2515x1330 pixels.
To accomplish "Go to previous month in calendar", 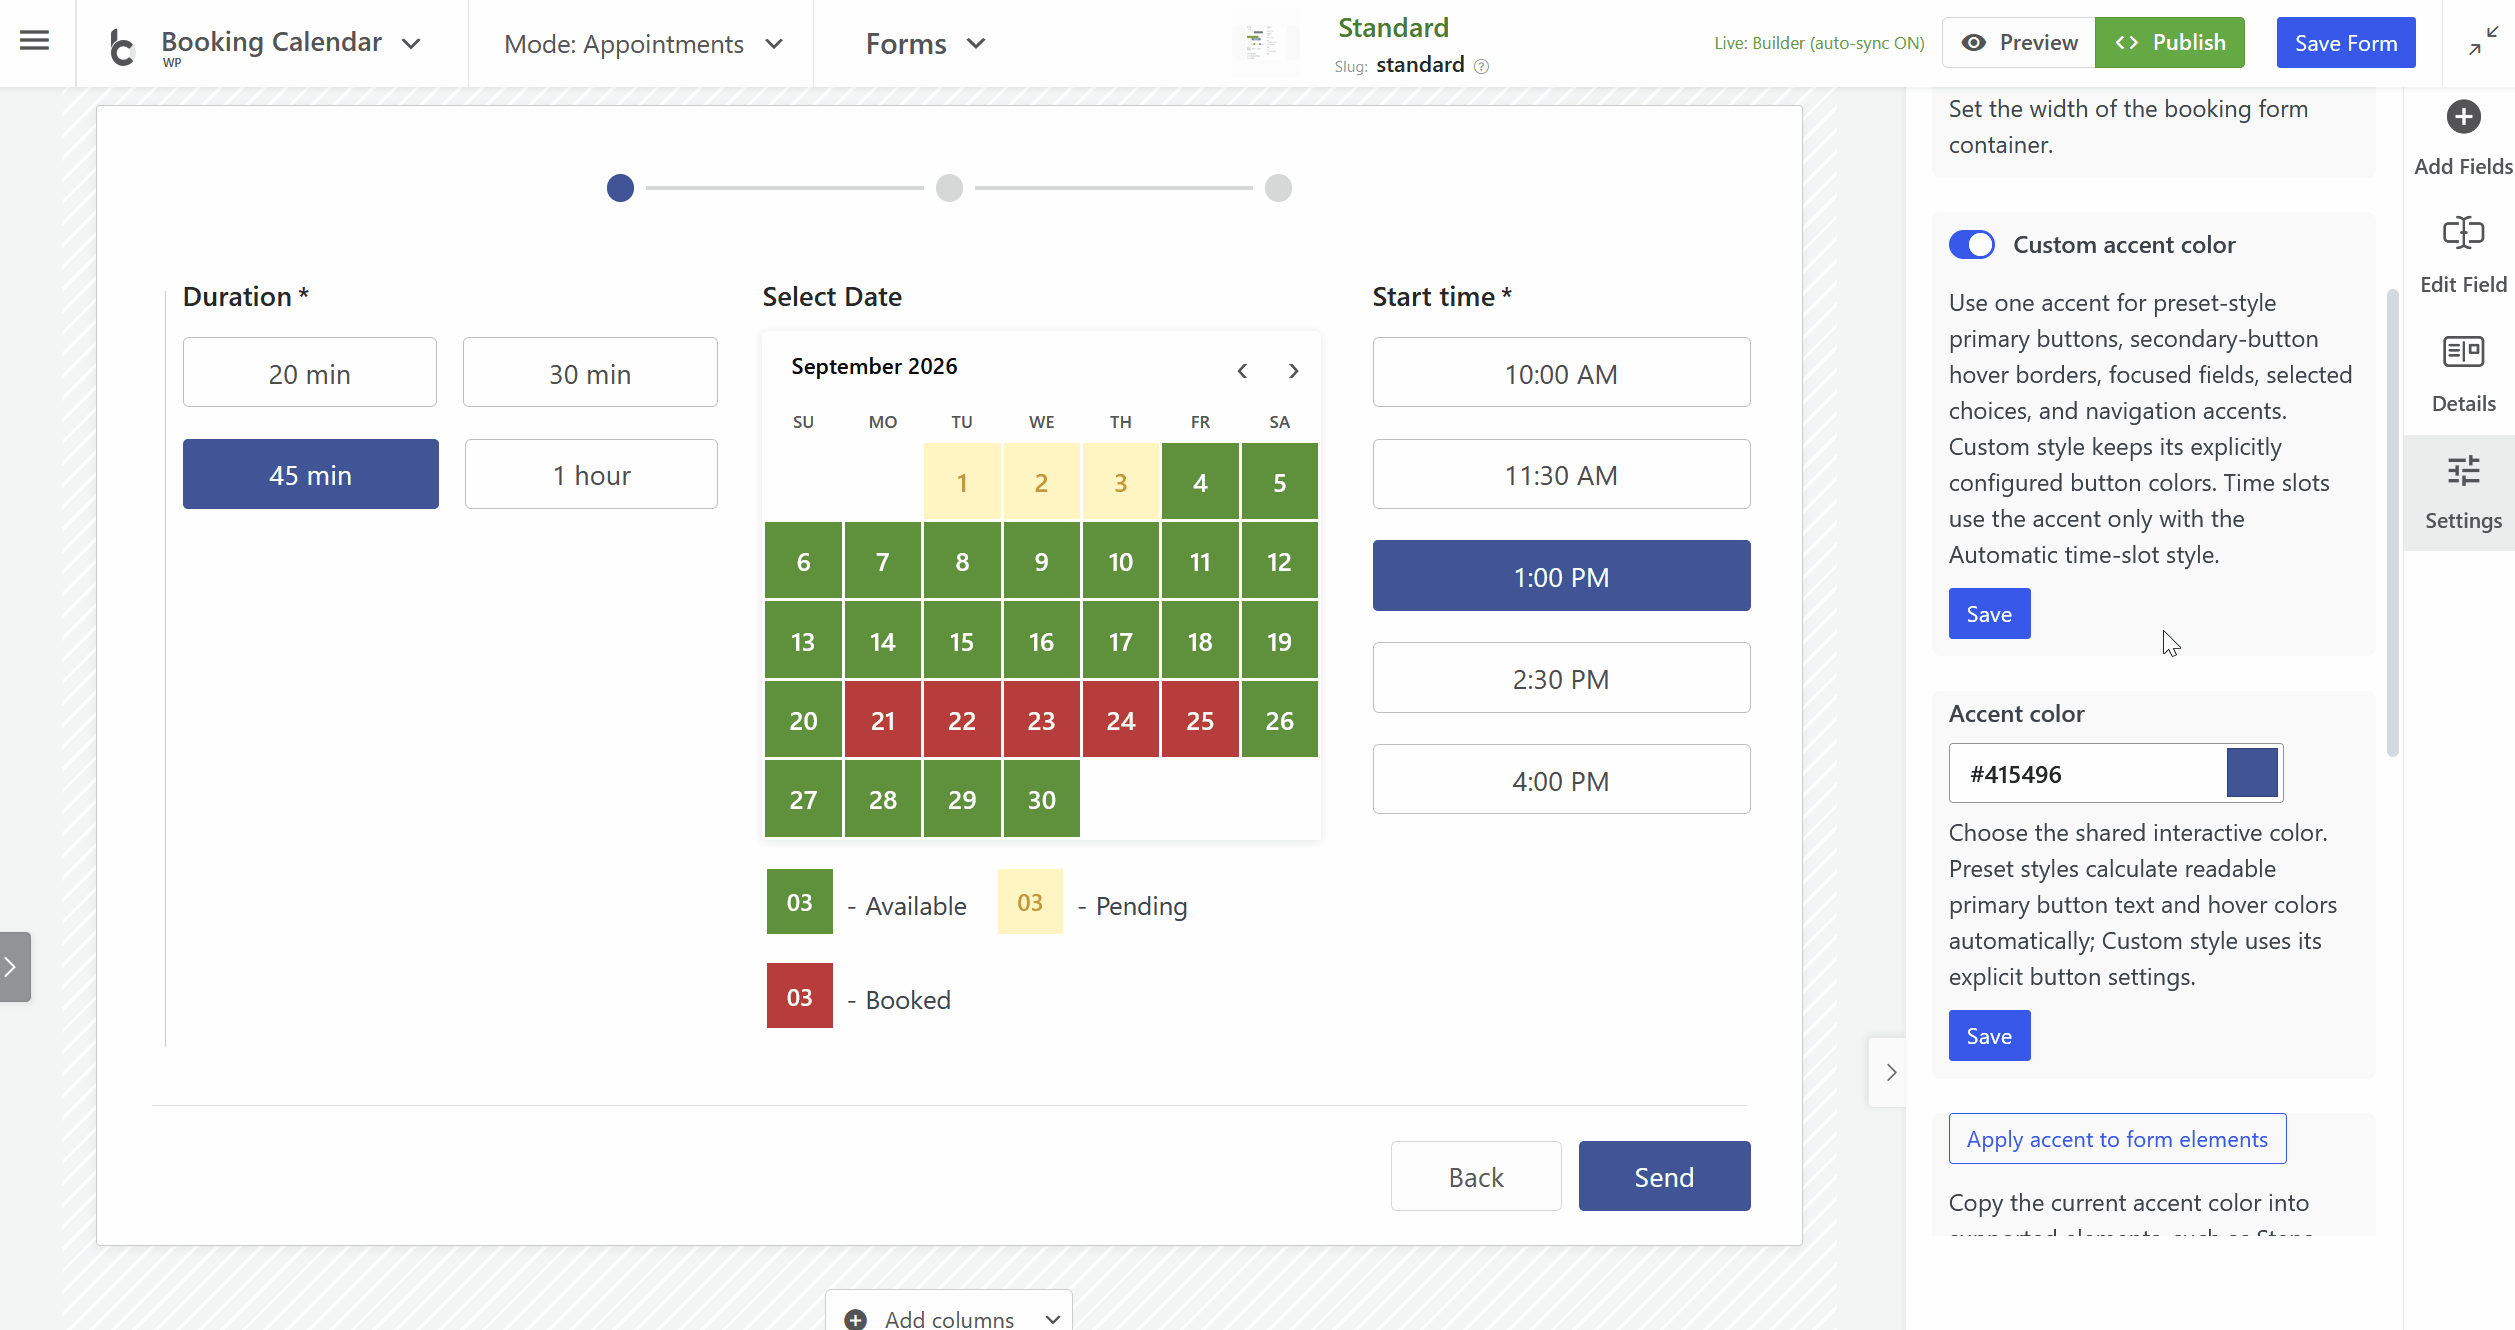I will (x=1242, y=371).
